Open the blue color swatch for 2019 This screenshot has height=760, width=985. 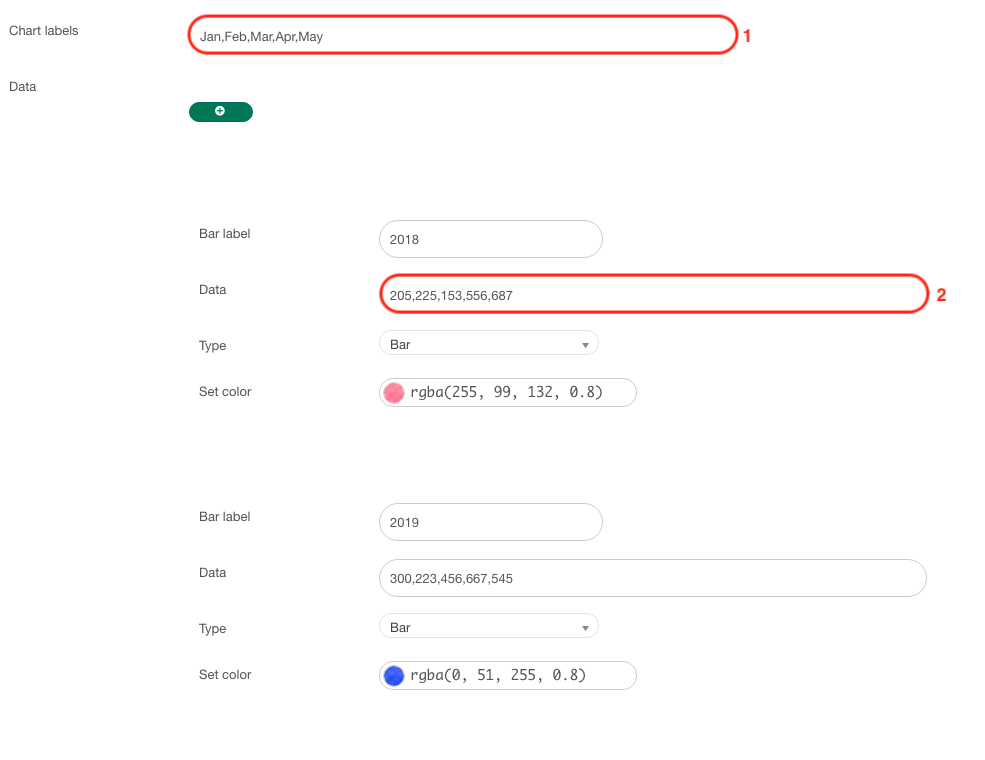tap(394, 676)
